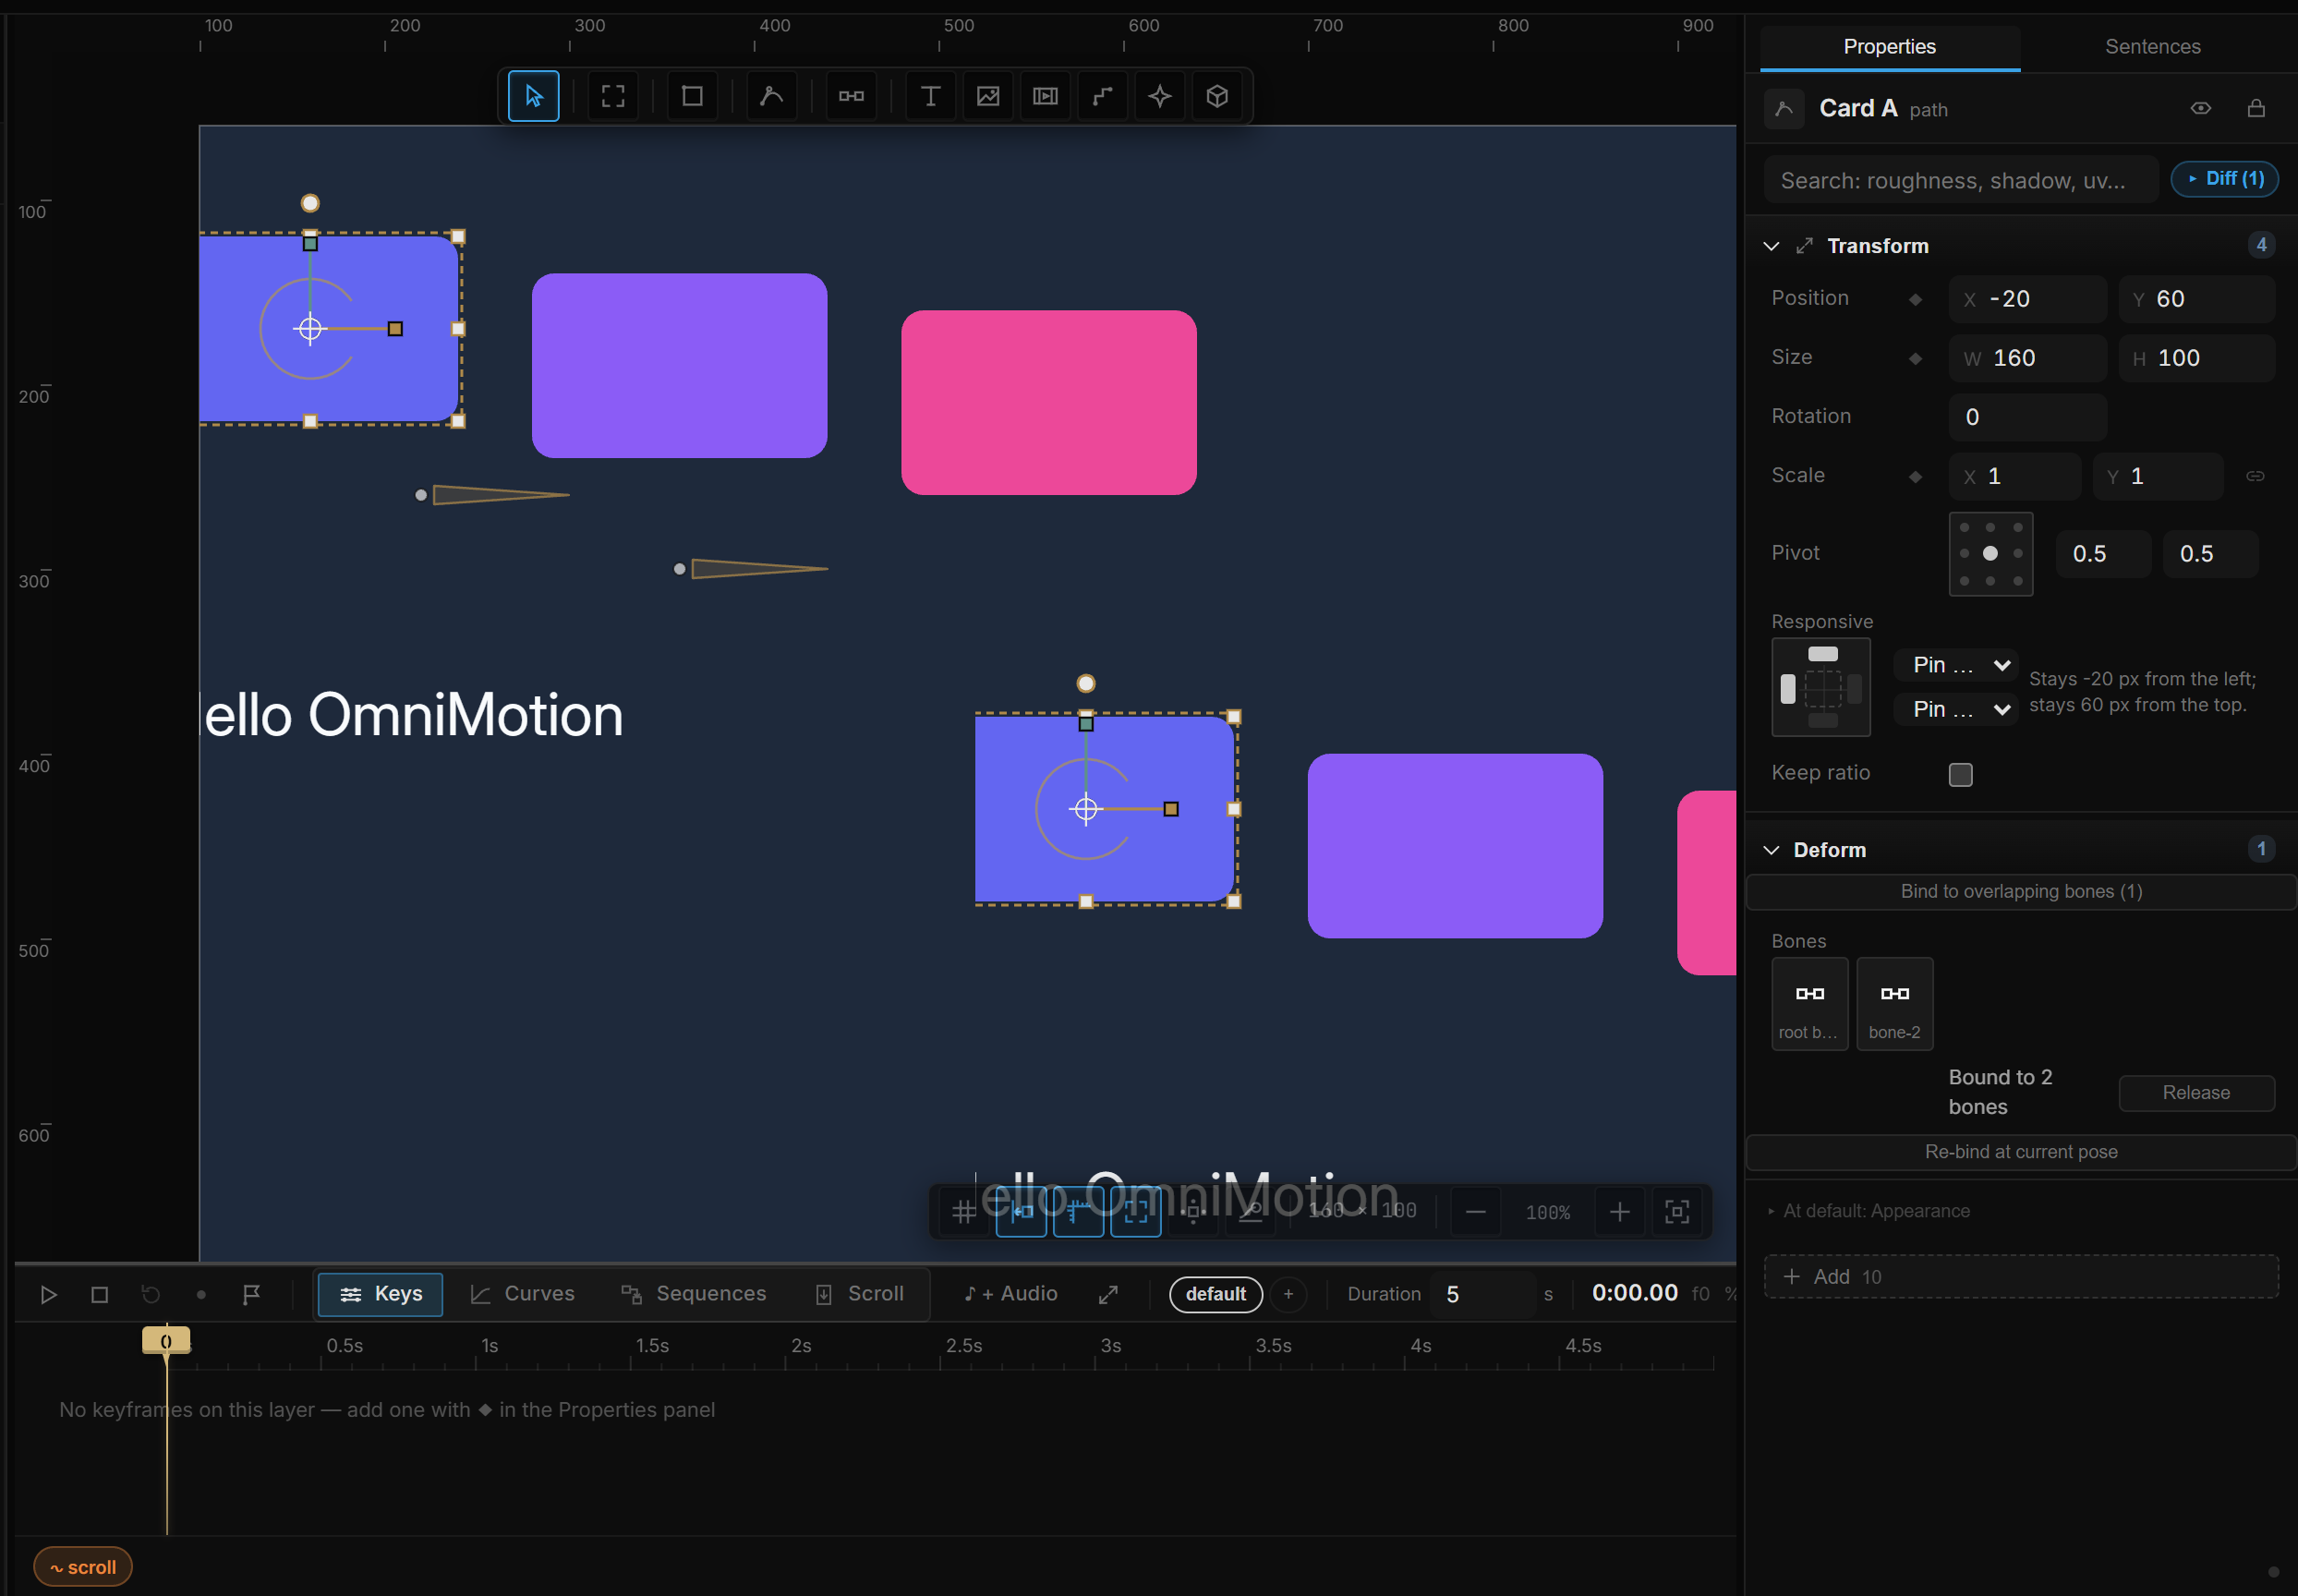
Task: Click the + Audio button
Action: 1010,1294
